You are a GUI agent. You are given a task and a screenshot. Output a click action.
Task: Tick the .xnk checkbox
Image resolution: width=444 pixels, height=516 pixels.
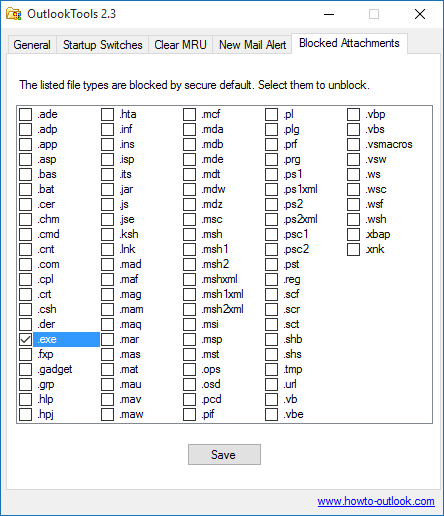point(353,249)
